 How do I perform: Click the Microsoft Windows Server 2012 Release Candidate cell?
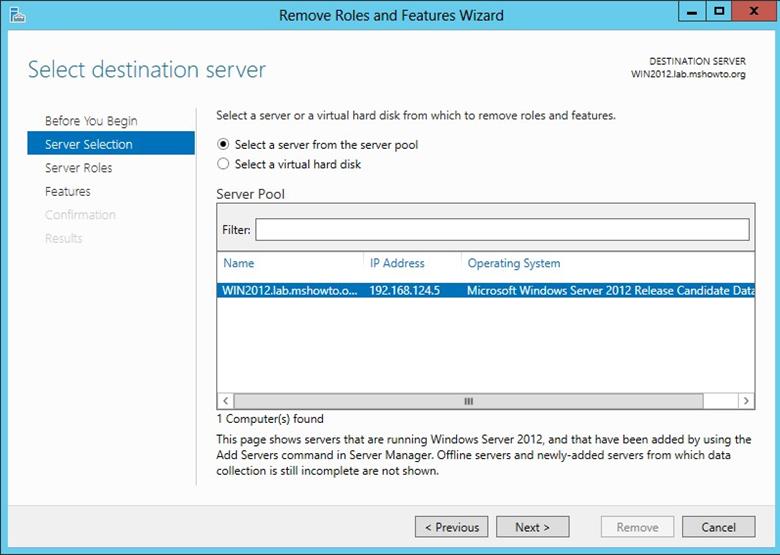tap(610, 290)
